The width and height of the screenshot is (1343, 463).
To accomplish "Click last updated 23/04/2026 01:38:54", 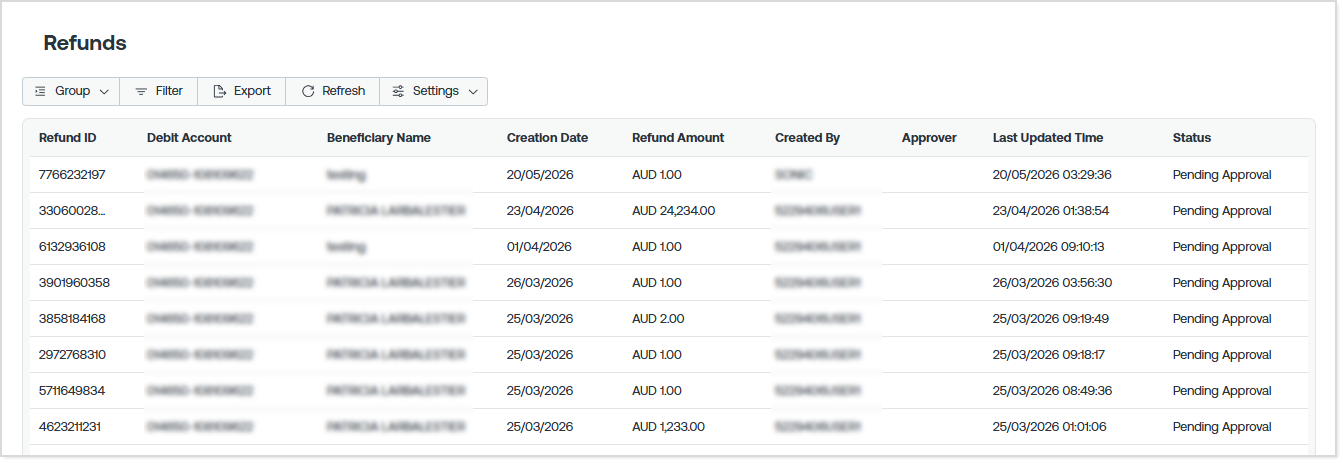I will point(1051,211).
